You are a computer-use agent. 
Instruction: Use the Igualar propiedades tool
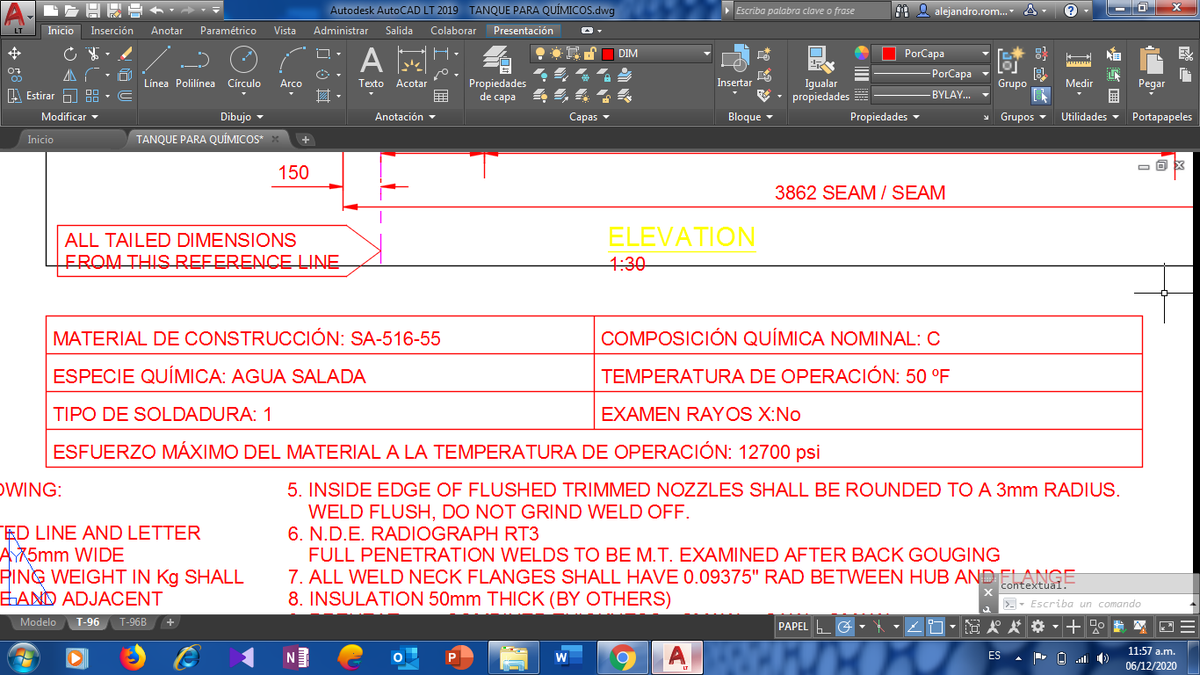point(821,74)
